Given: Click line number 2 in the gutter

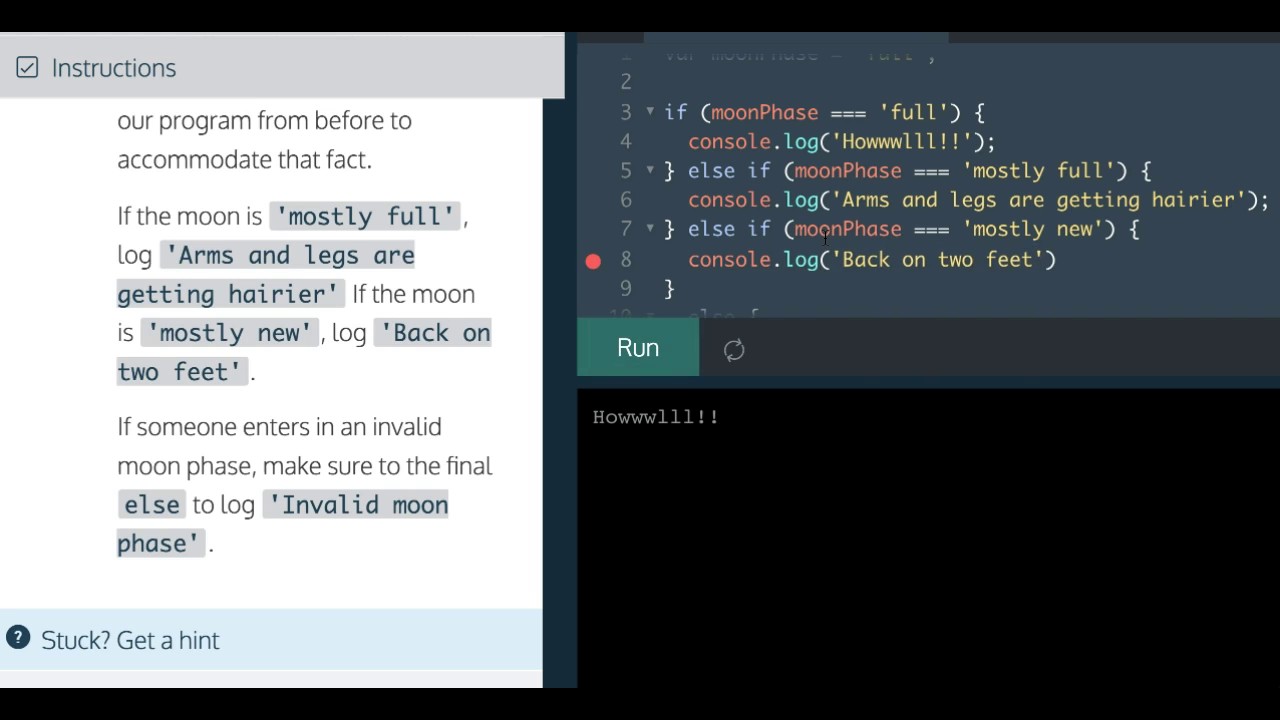Looking at the screenshot, I should tap(626, 82).
